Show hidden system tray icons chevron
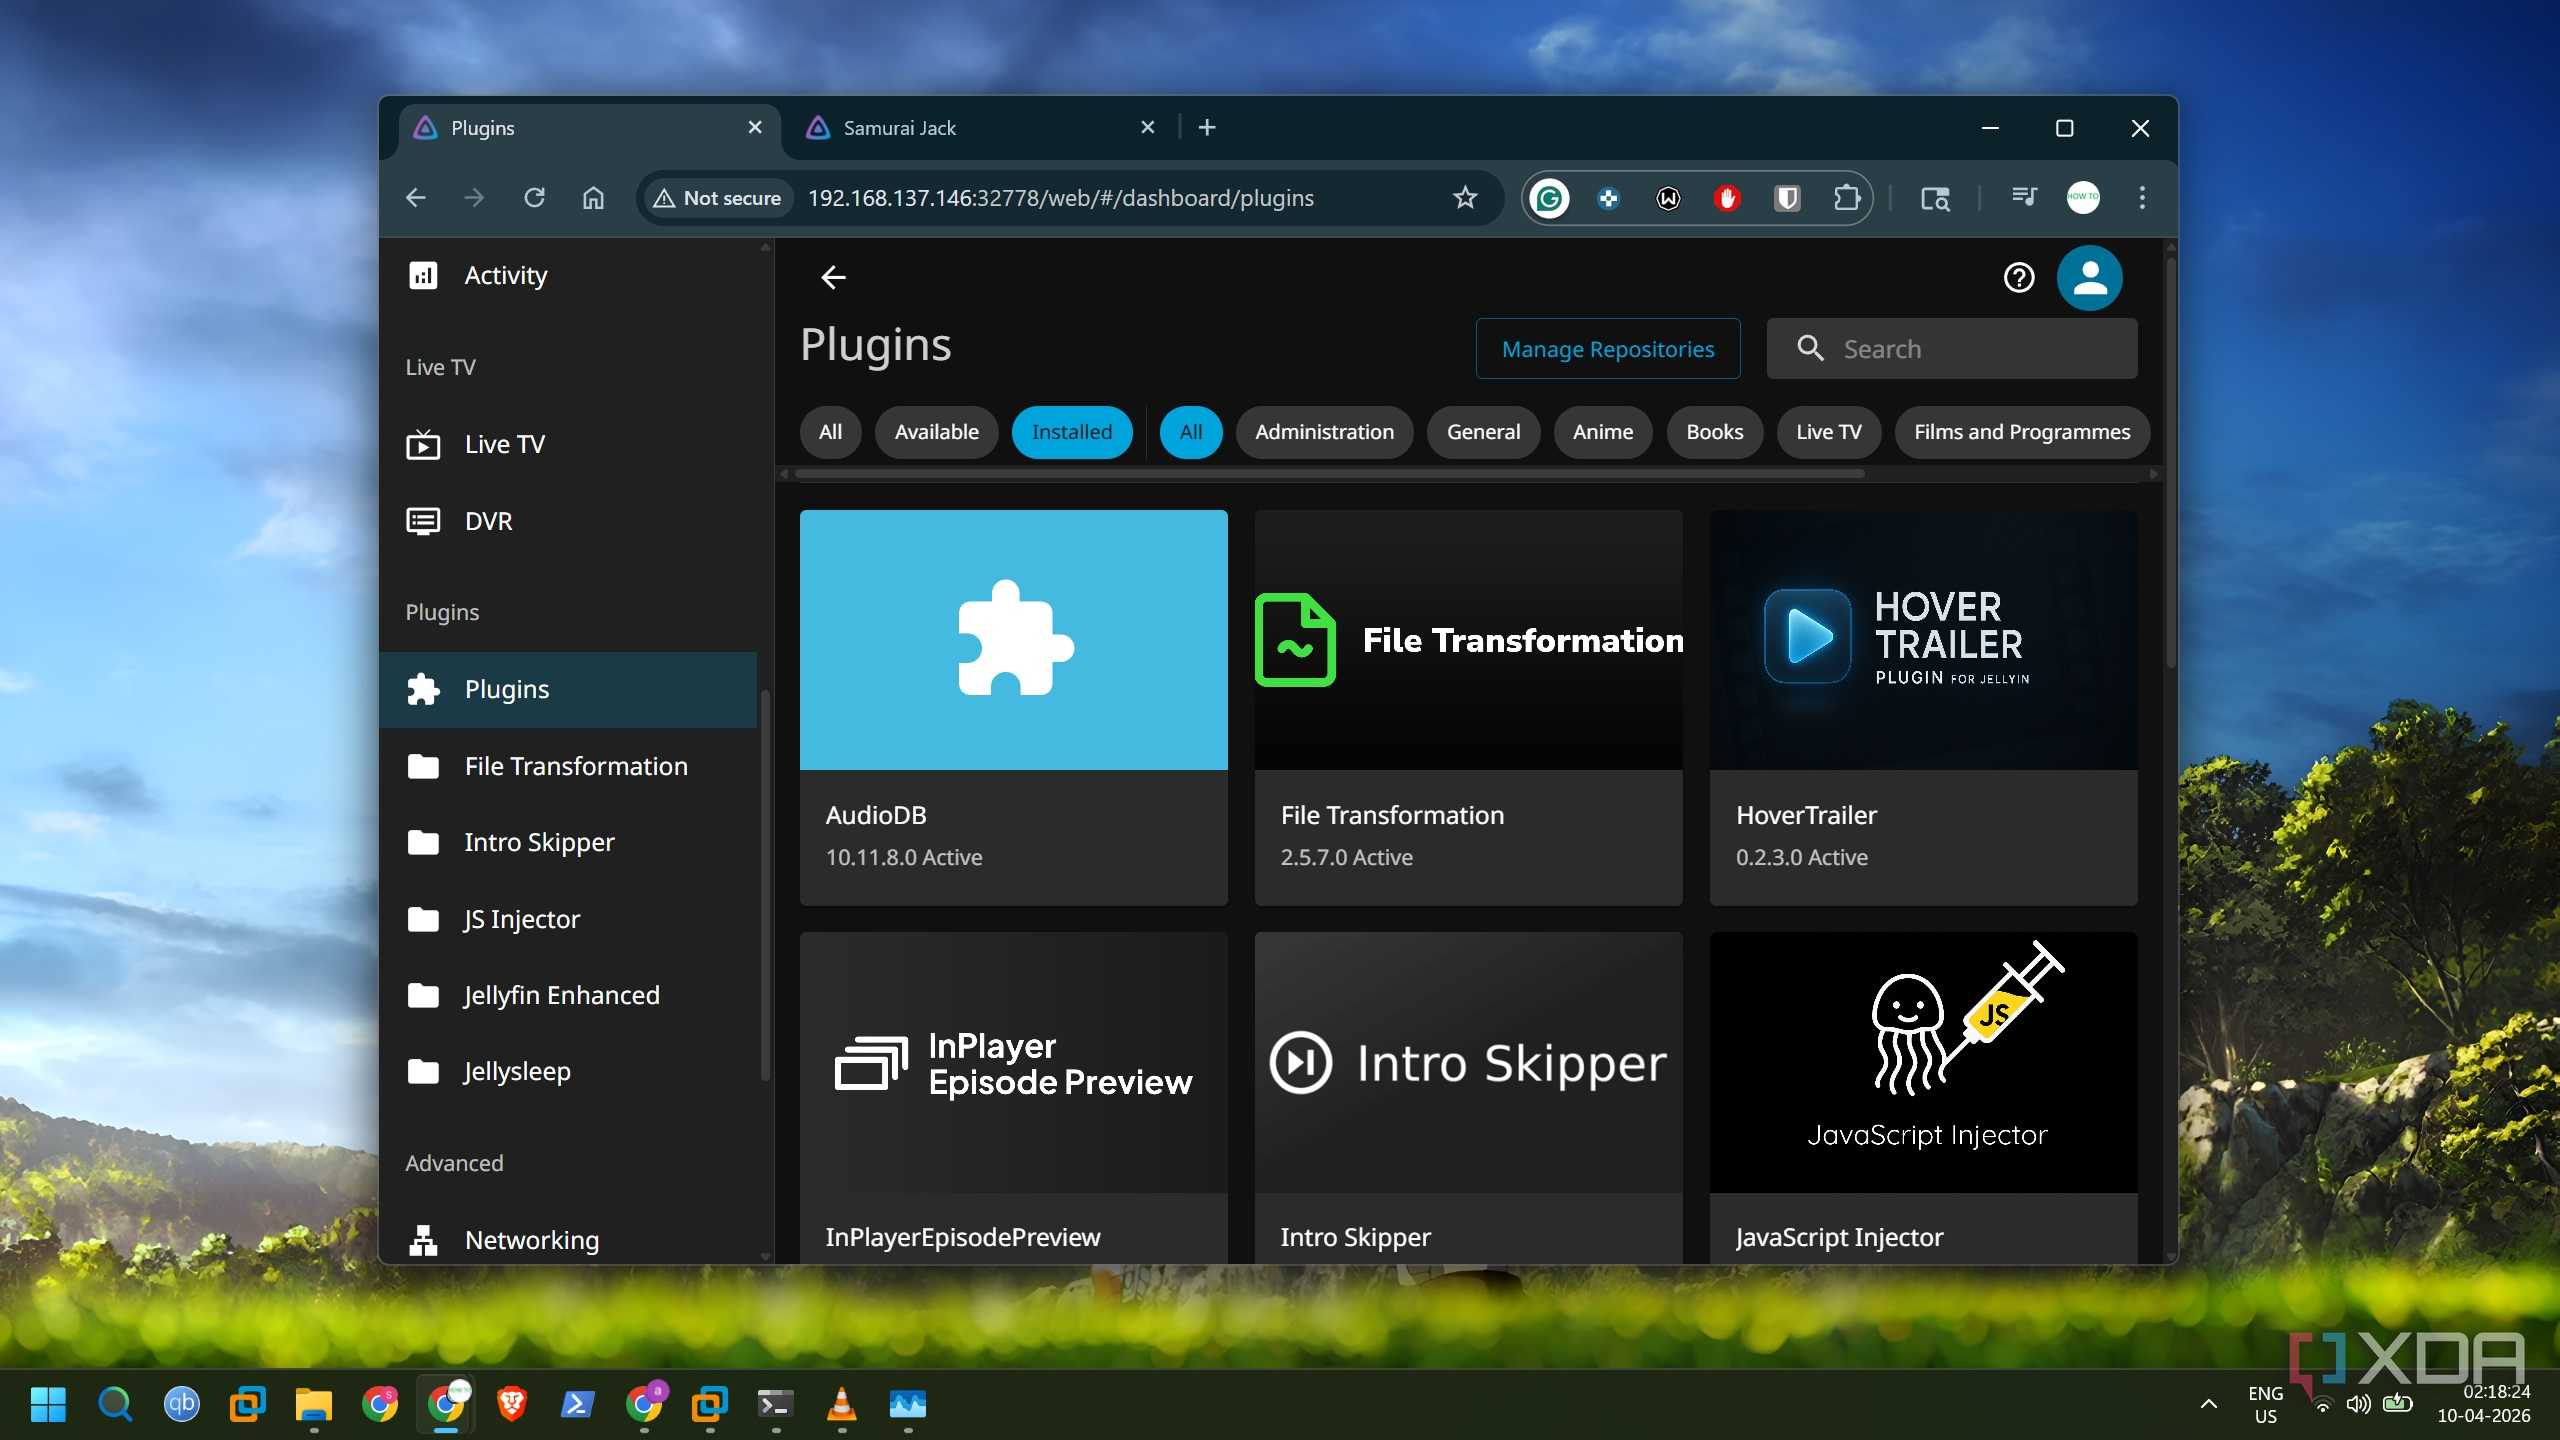 (x=2208, y=1404)
